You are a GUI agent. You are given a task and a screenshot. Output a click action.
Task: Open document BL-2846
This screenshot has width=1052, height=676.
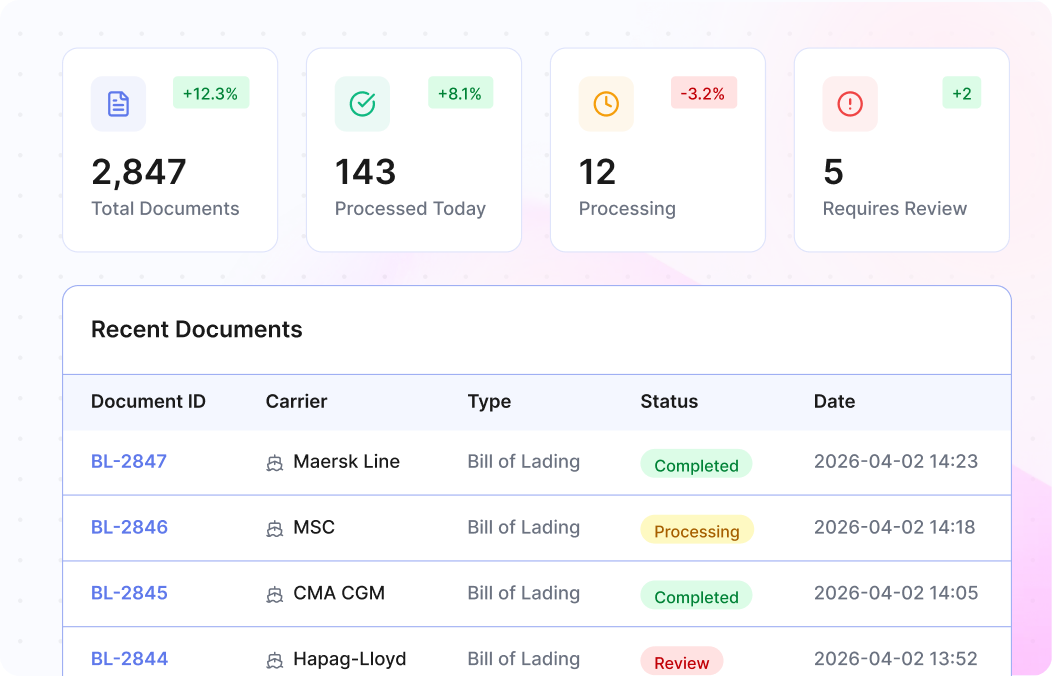tap(129, 527)
